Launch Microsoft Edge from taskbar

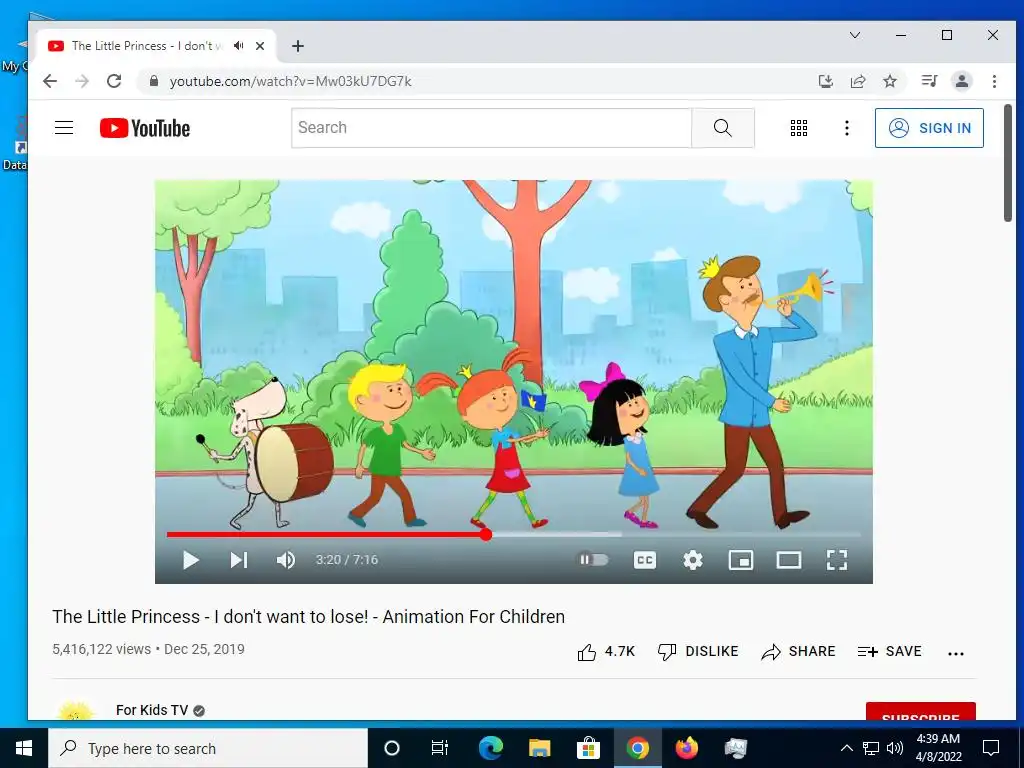tap(490, 748)
